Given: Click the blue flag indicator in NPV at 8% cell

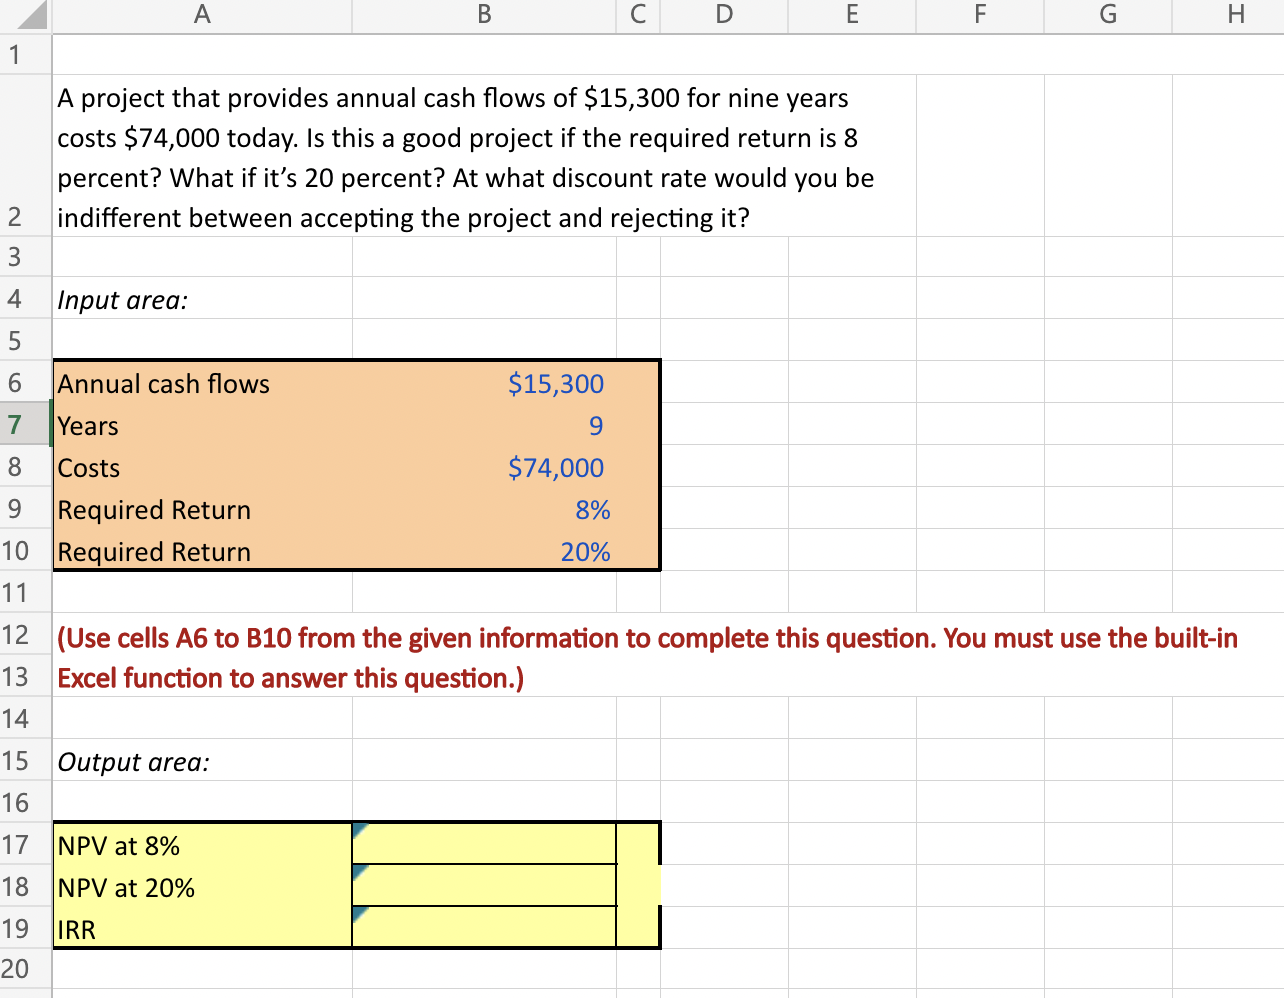Looking at the screenshot, I should pyautogui.click(x=358, y=830).
